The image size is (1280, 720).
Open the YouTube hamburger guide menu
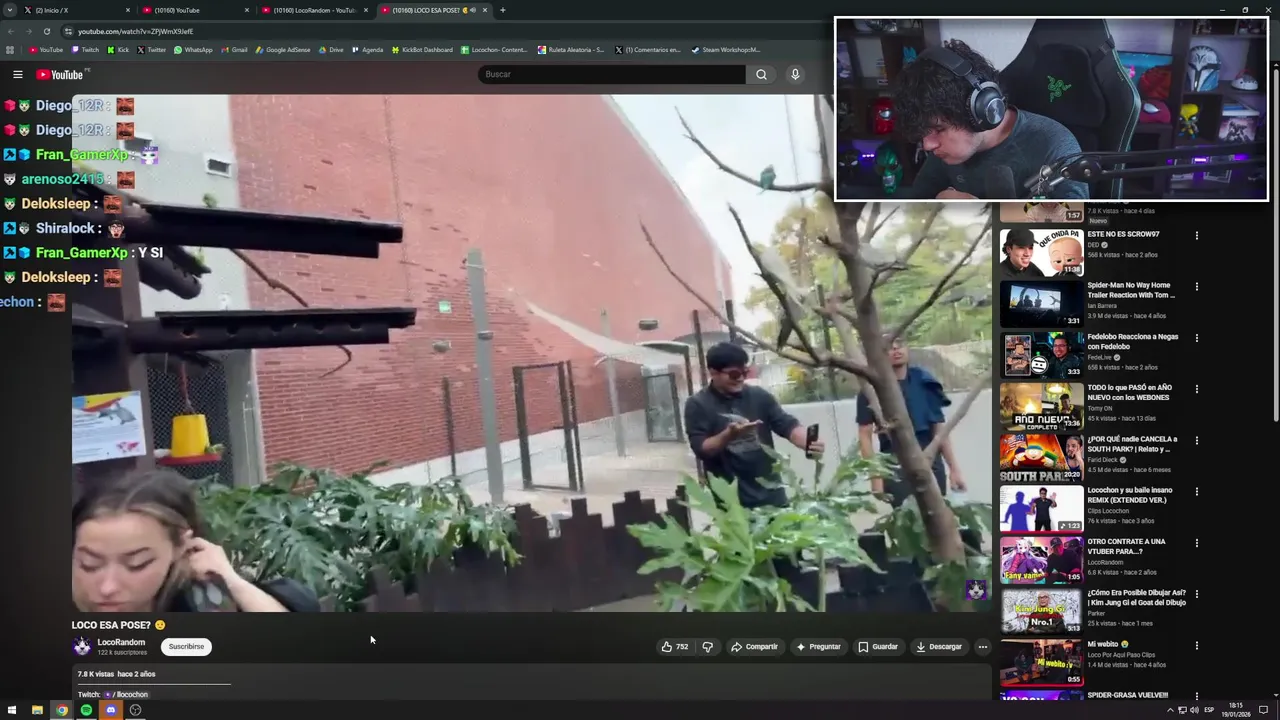(17, 74)
